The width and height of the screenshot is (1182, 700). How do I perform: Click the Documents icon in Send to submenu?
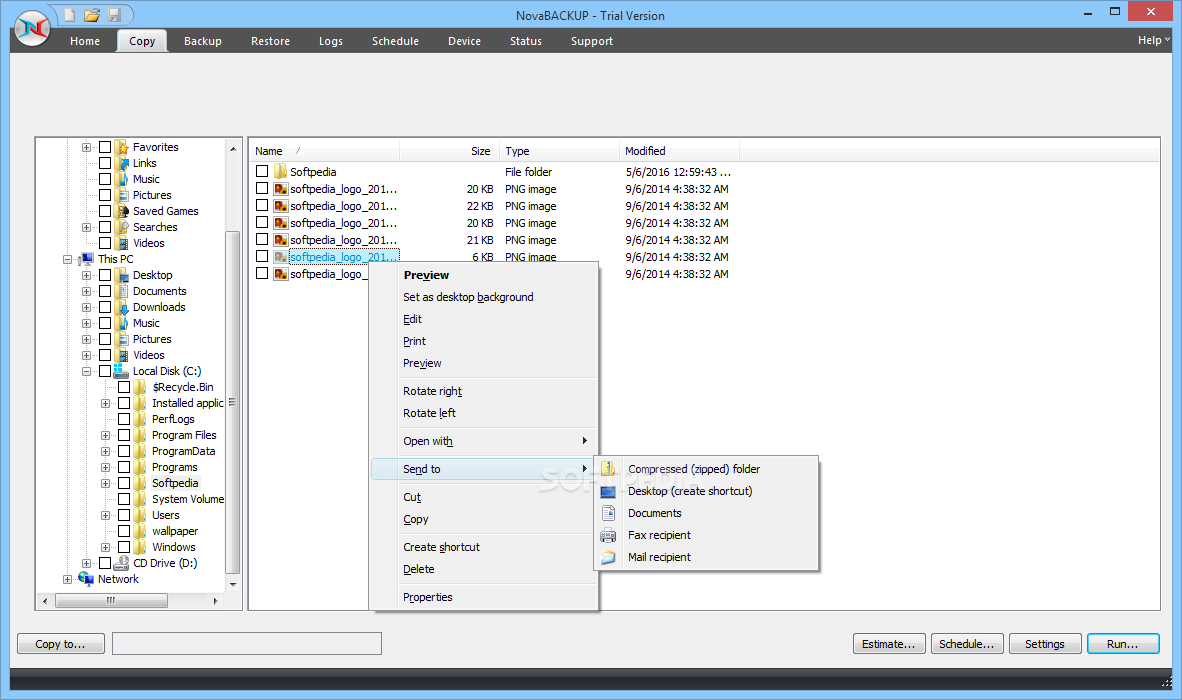(608, 513)
